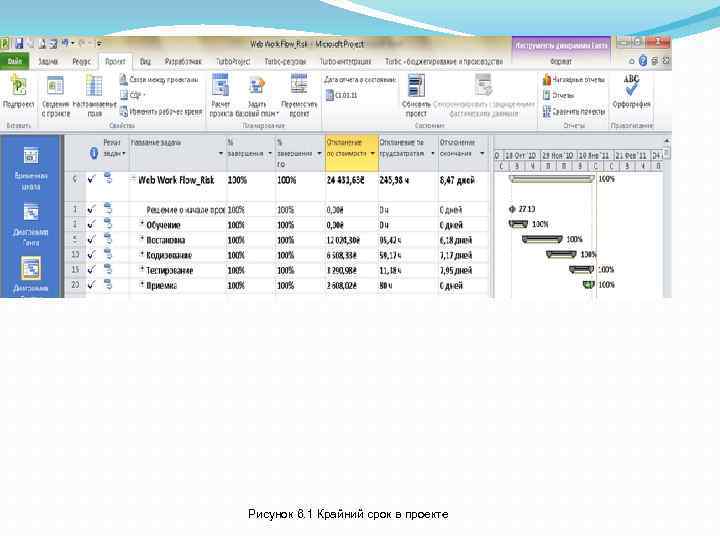Image resolution: width=720 pixels, height=540 pixels.
Task: Switch to Turbo-ресурсы tab
Action: pyautogui.click(x=285, y=61)
